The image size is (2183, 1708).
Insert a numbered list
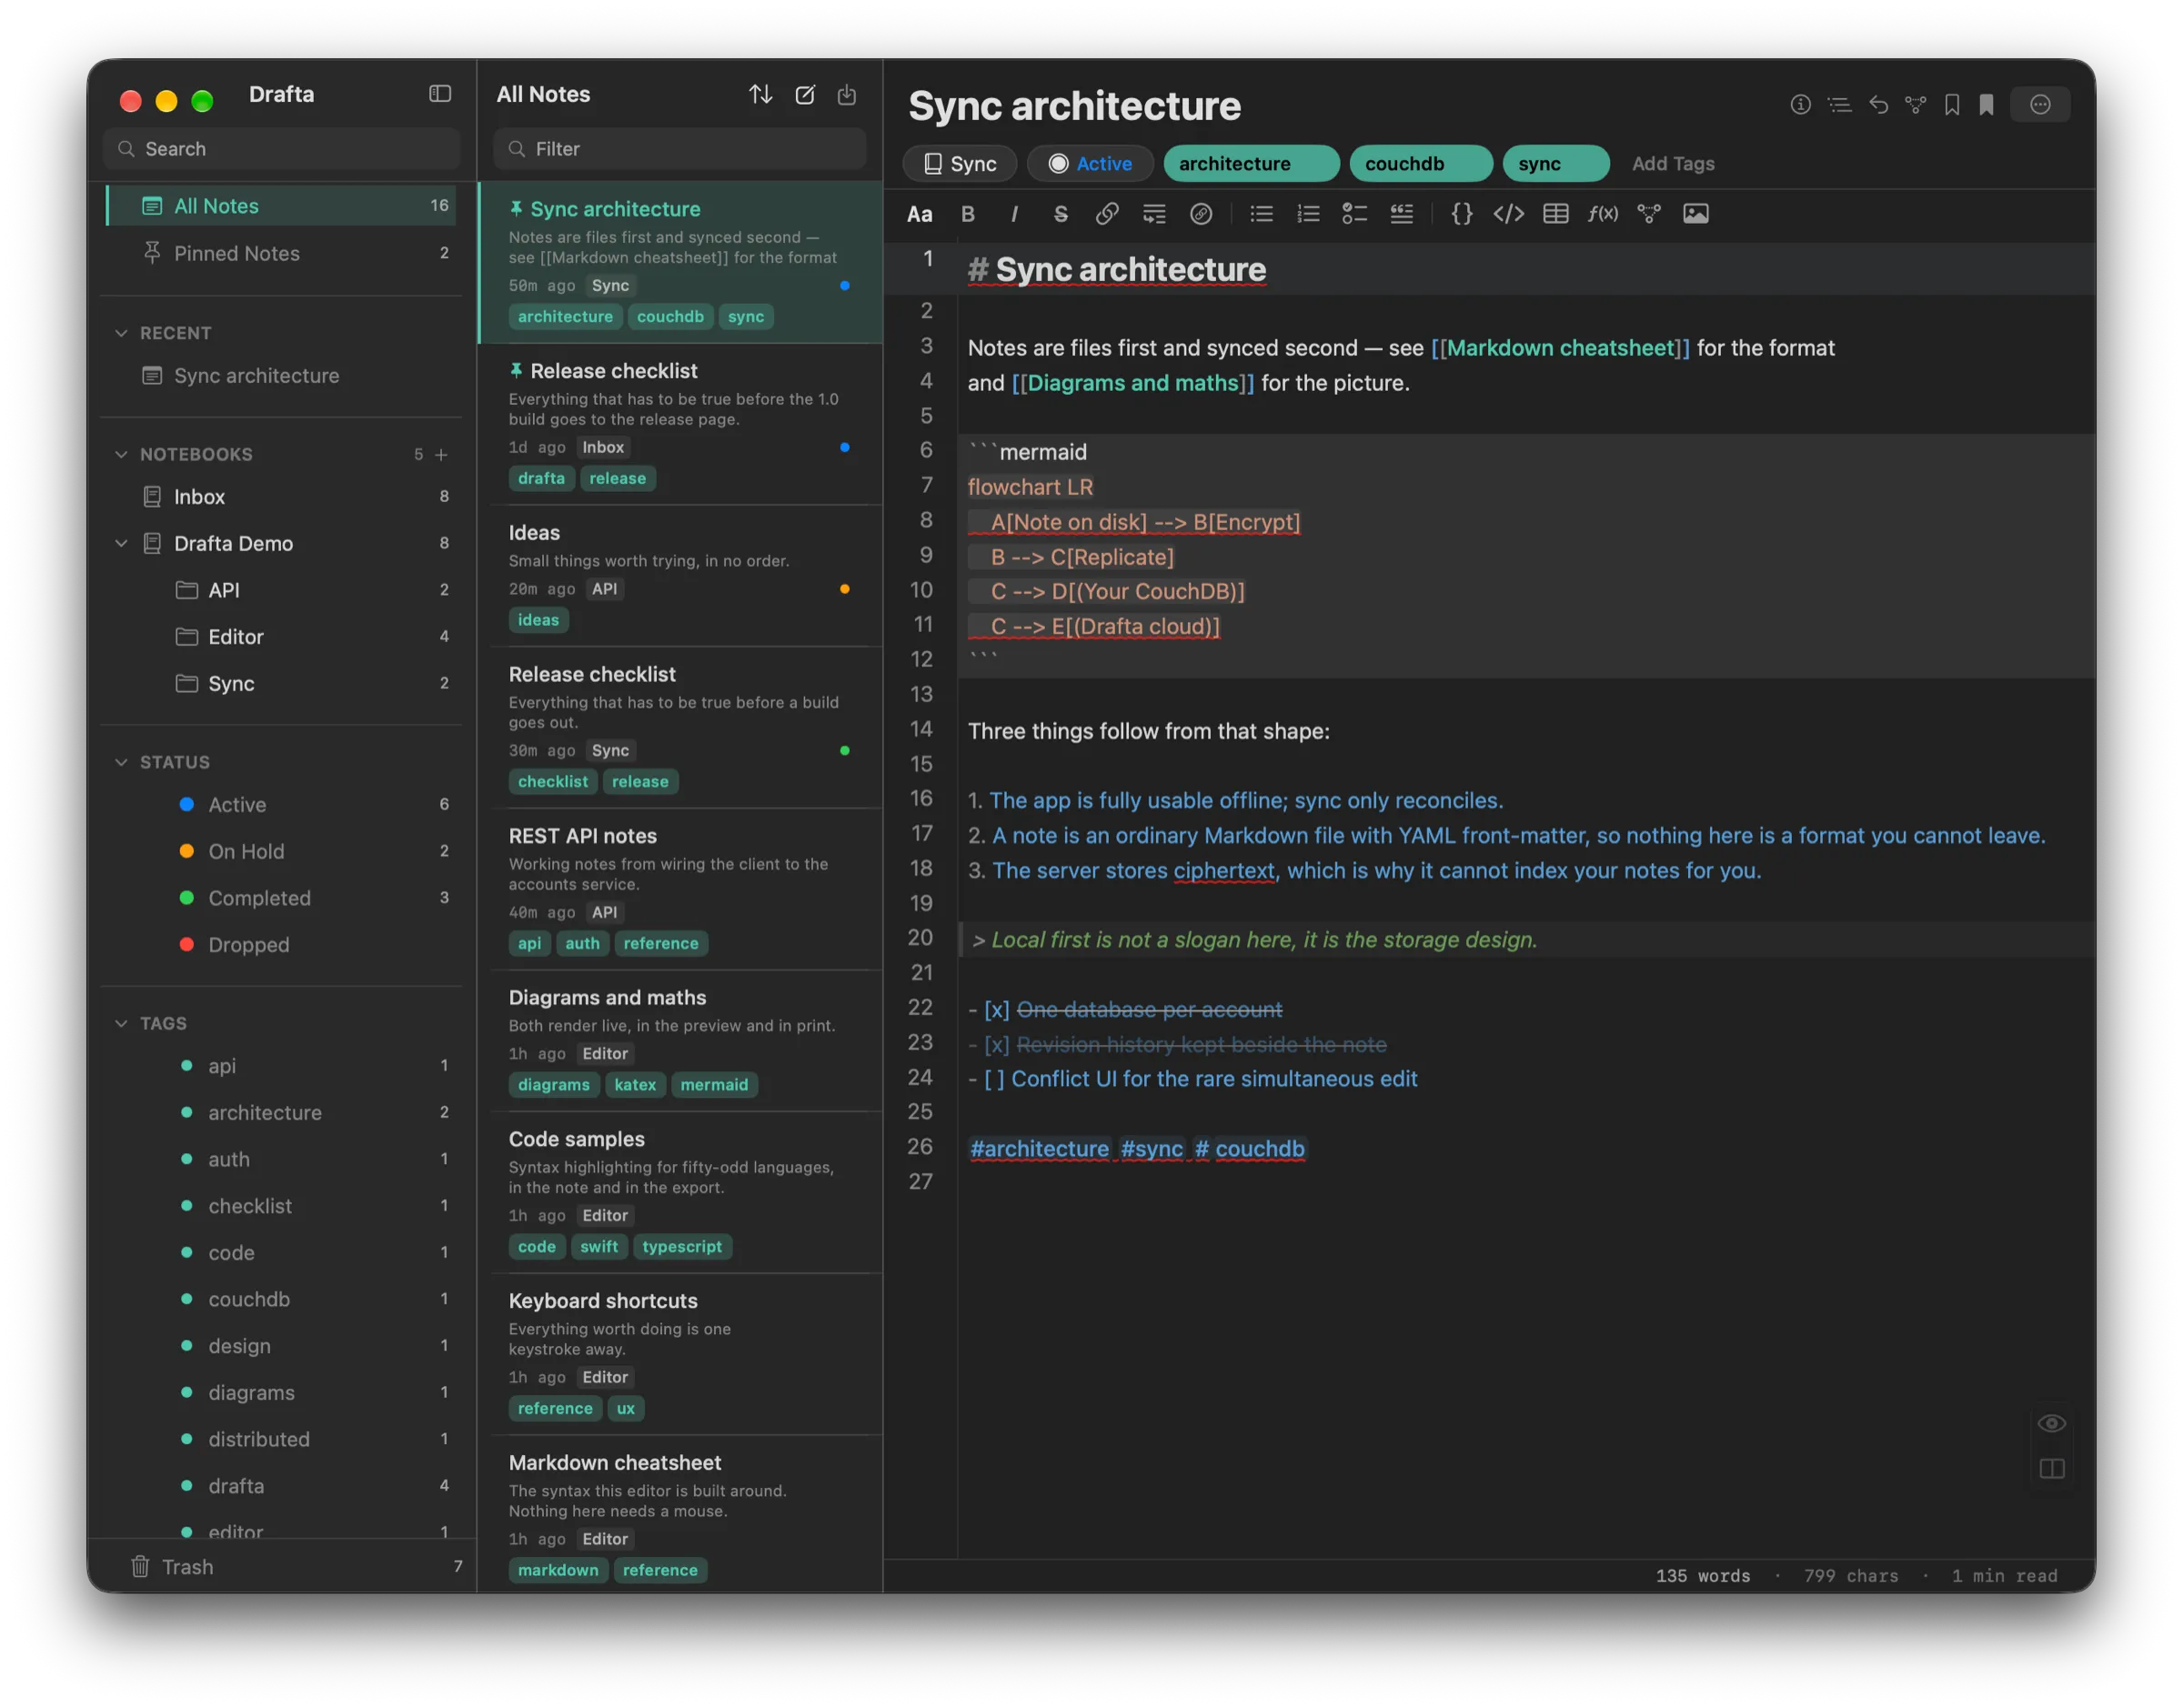click(x=1308, y=214)
